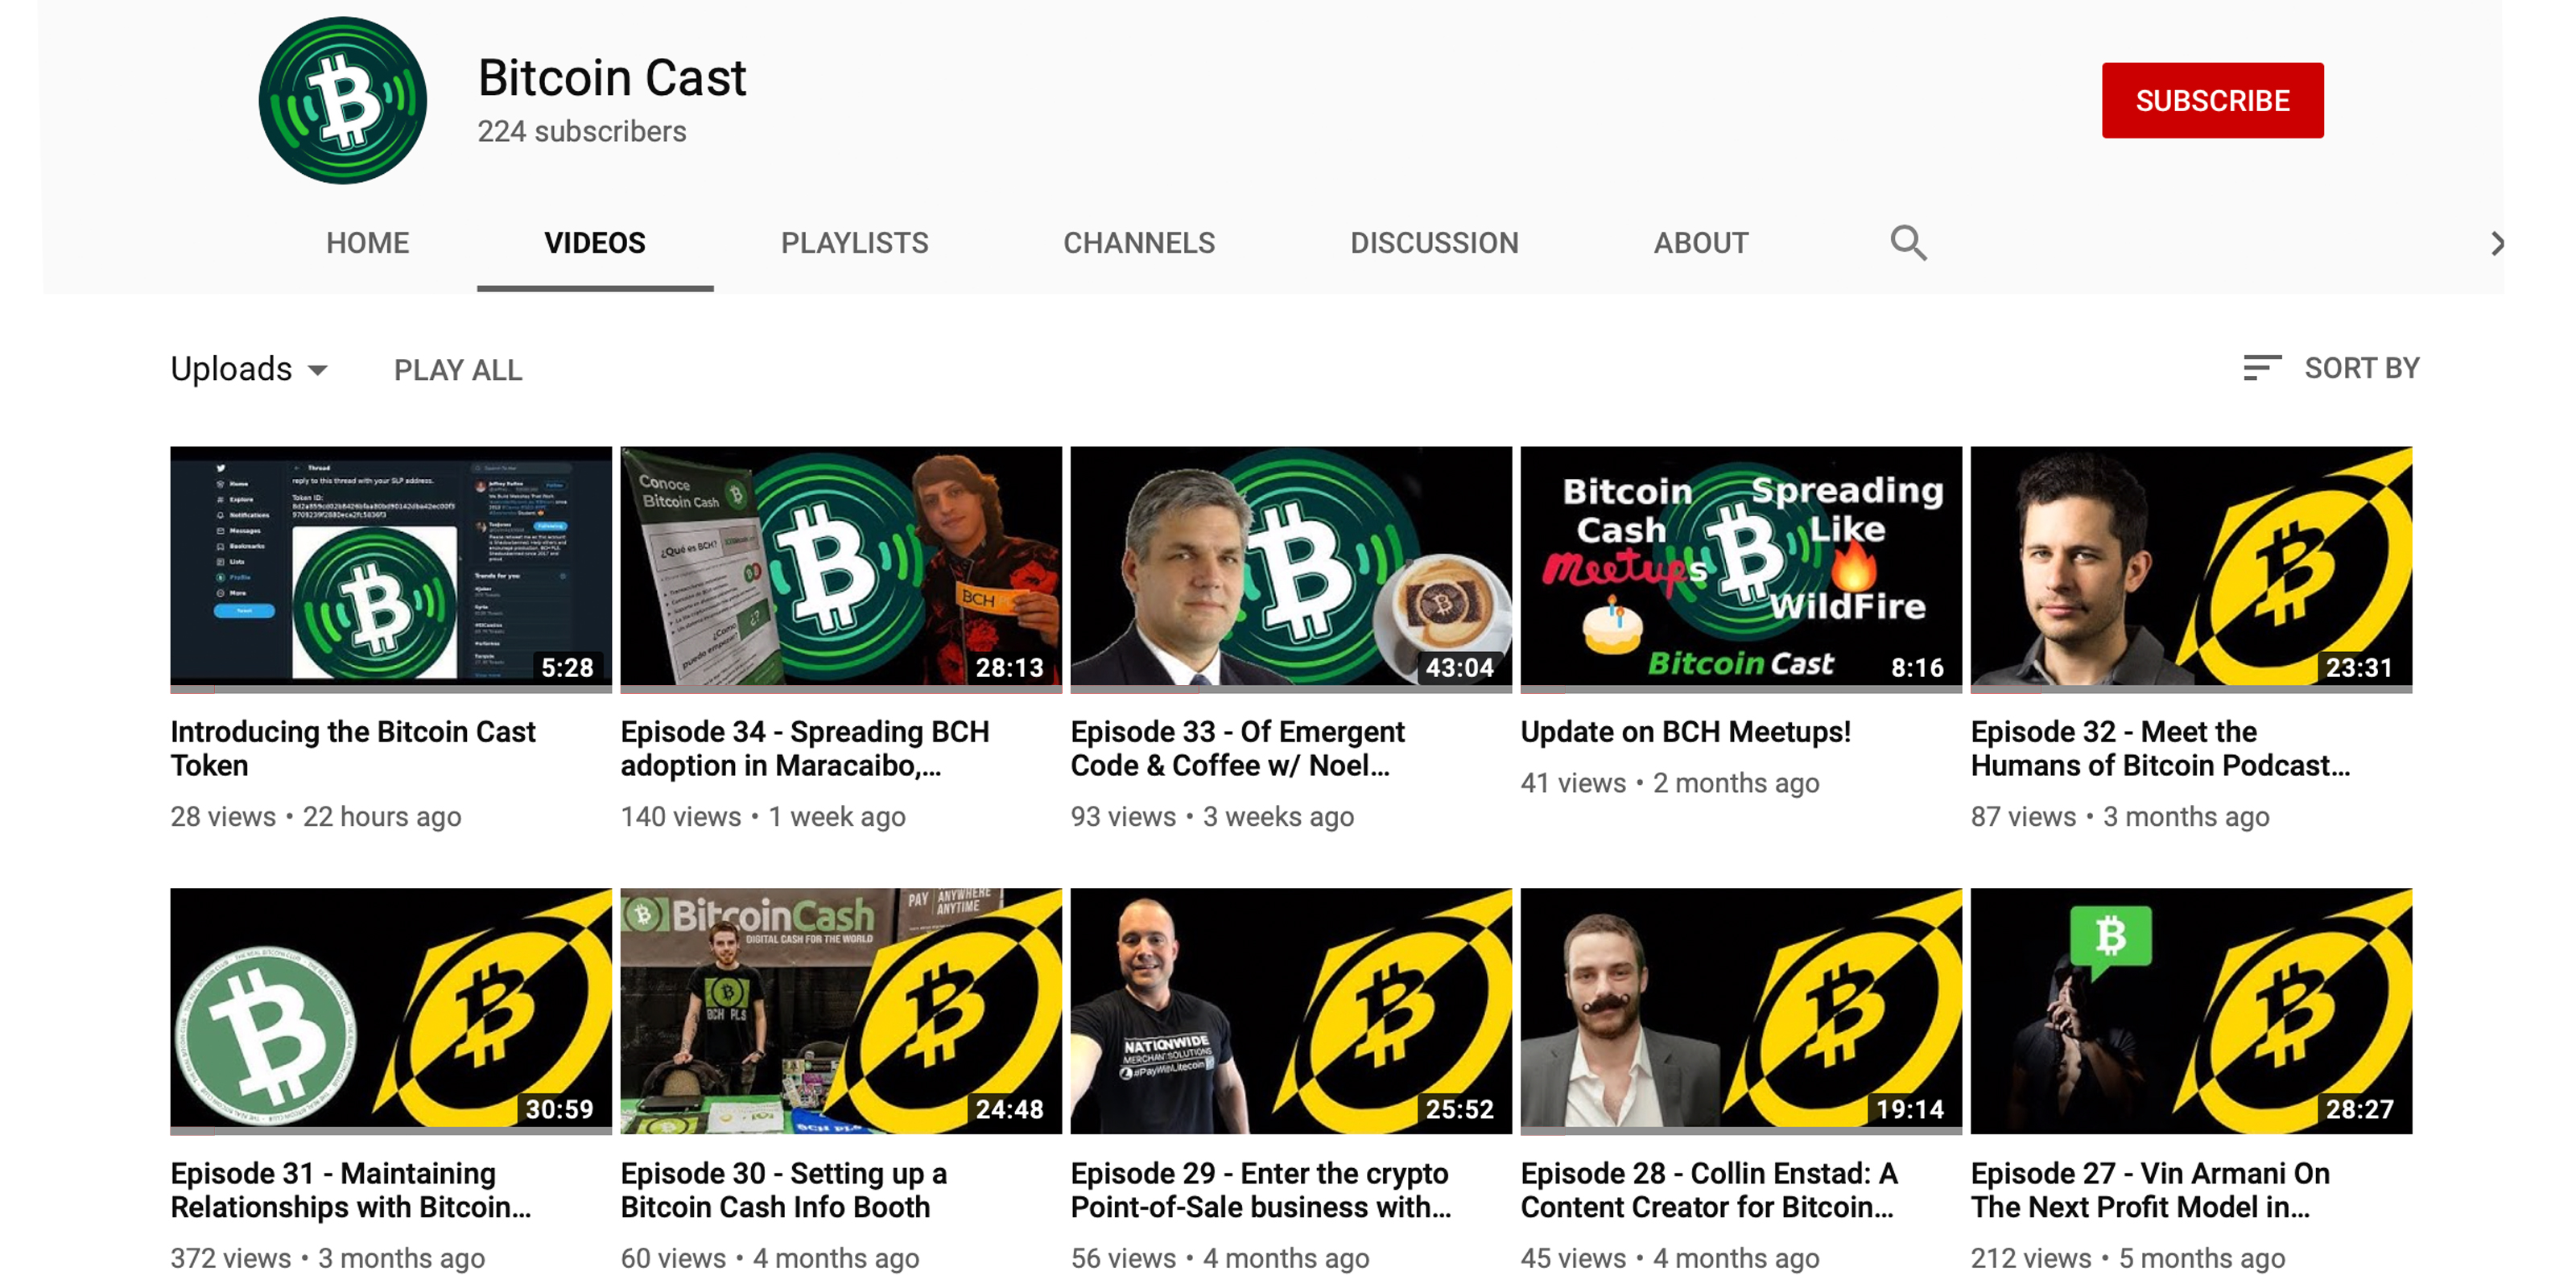This screenshot has height=1288, width=2576.
Task: Open Episode 31 video thumbnail
Action: pyautogui.click(x=391, y=1011)
